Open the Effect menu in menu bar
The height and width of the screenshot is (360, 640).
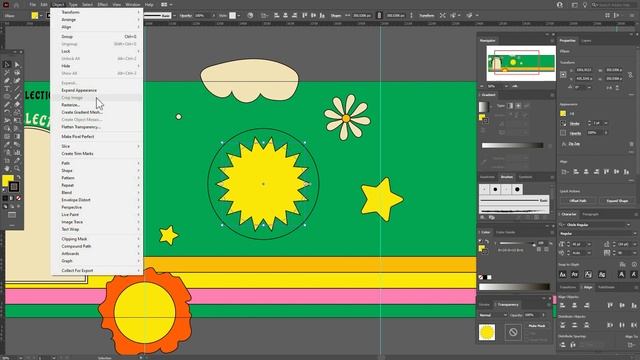[102, 4]
